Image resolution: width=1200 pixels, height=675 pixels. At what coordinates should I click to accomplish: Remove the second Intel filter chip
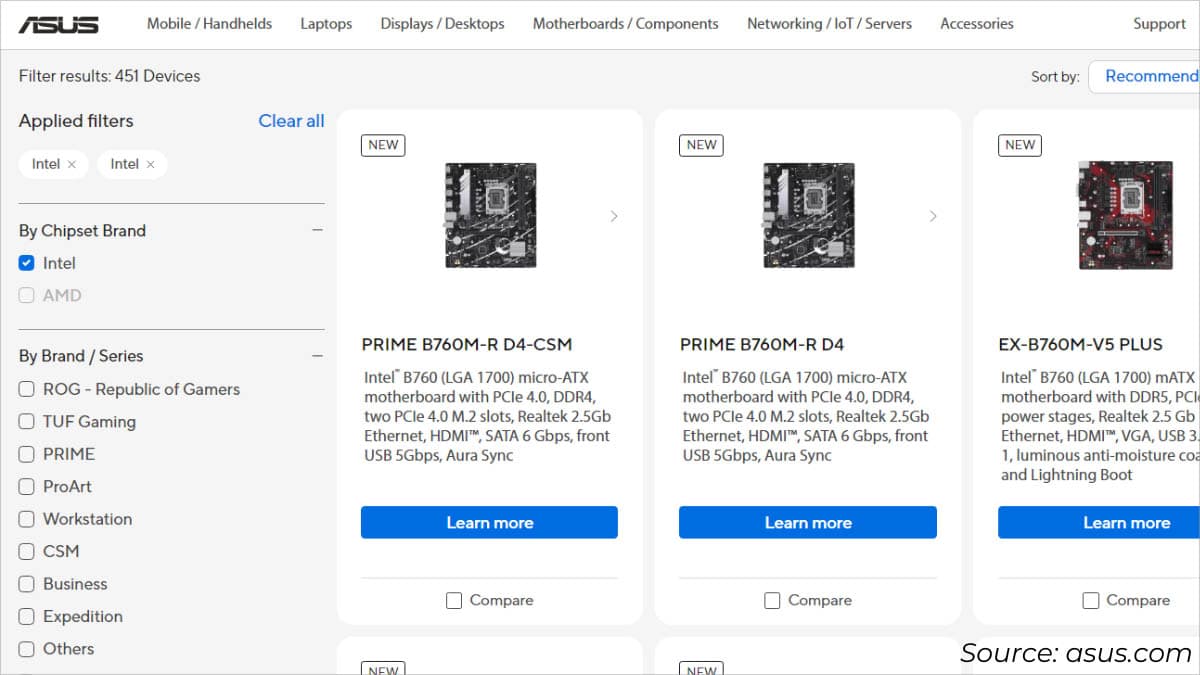[x=150, y=164]
